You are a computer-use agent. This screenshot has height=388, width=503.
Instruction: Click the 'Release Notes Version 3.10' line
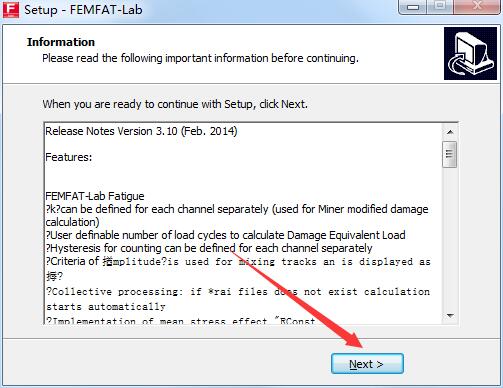click(x=141, y=131)
